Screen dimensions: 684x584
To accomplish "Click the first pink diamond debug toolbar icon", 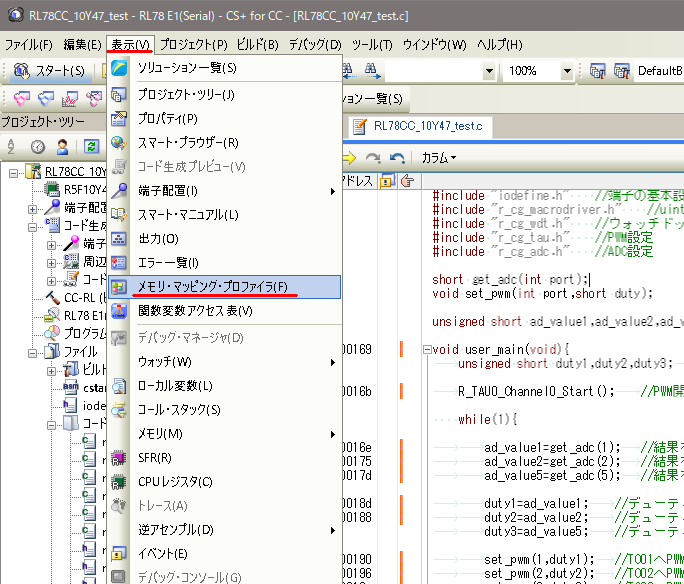I will click(x=22, y=99).
